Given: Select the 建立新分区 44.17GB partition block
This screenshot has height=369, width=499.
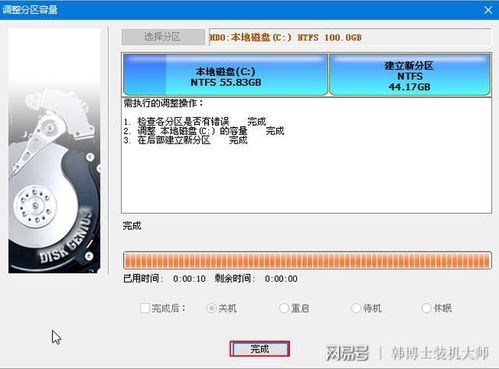Looking at the screenshot, I should tap(410, 75).
